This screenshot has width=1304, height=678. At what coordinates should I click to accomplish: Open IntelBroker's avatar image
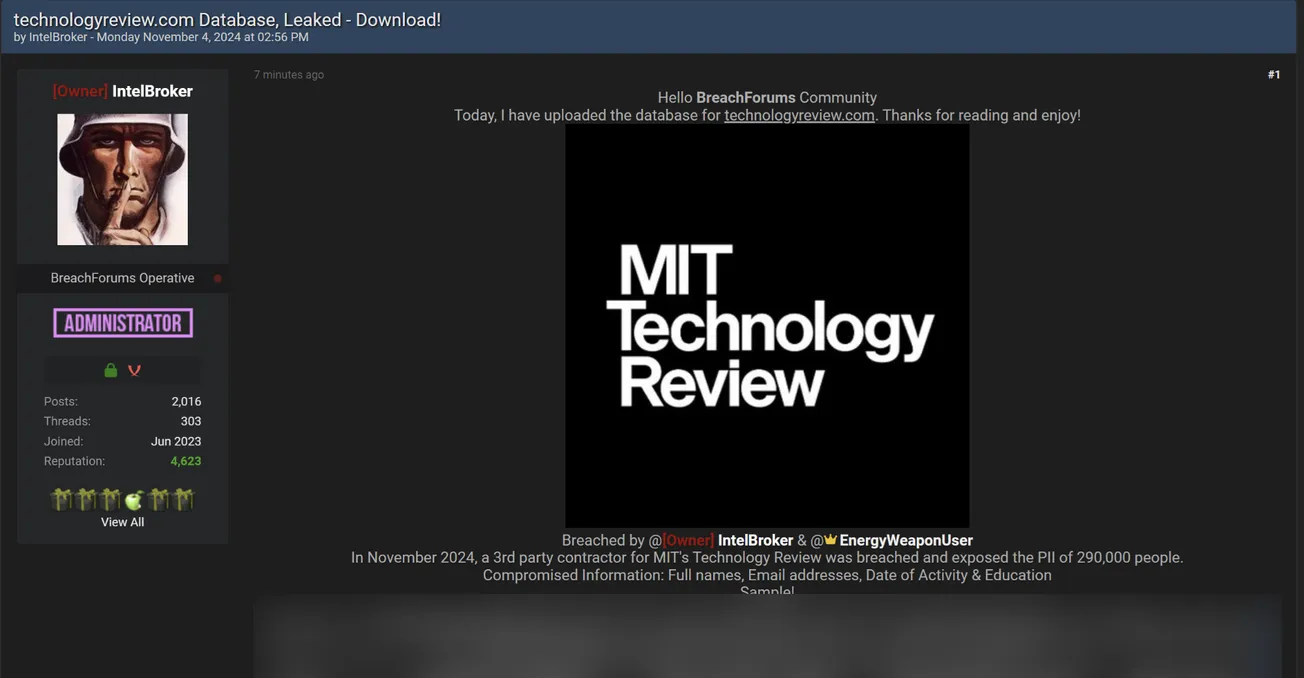click(x=122, y=179)
